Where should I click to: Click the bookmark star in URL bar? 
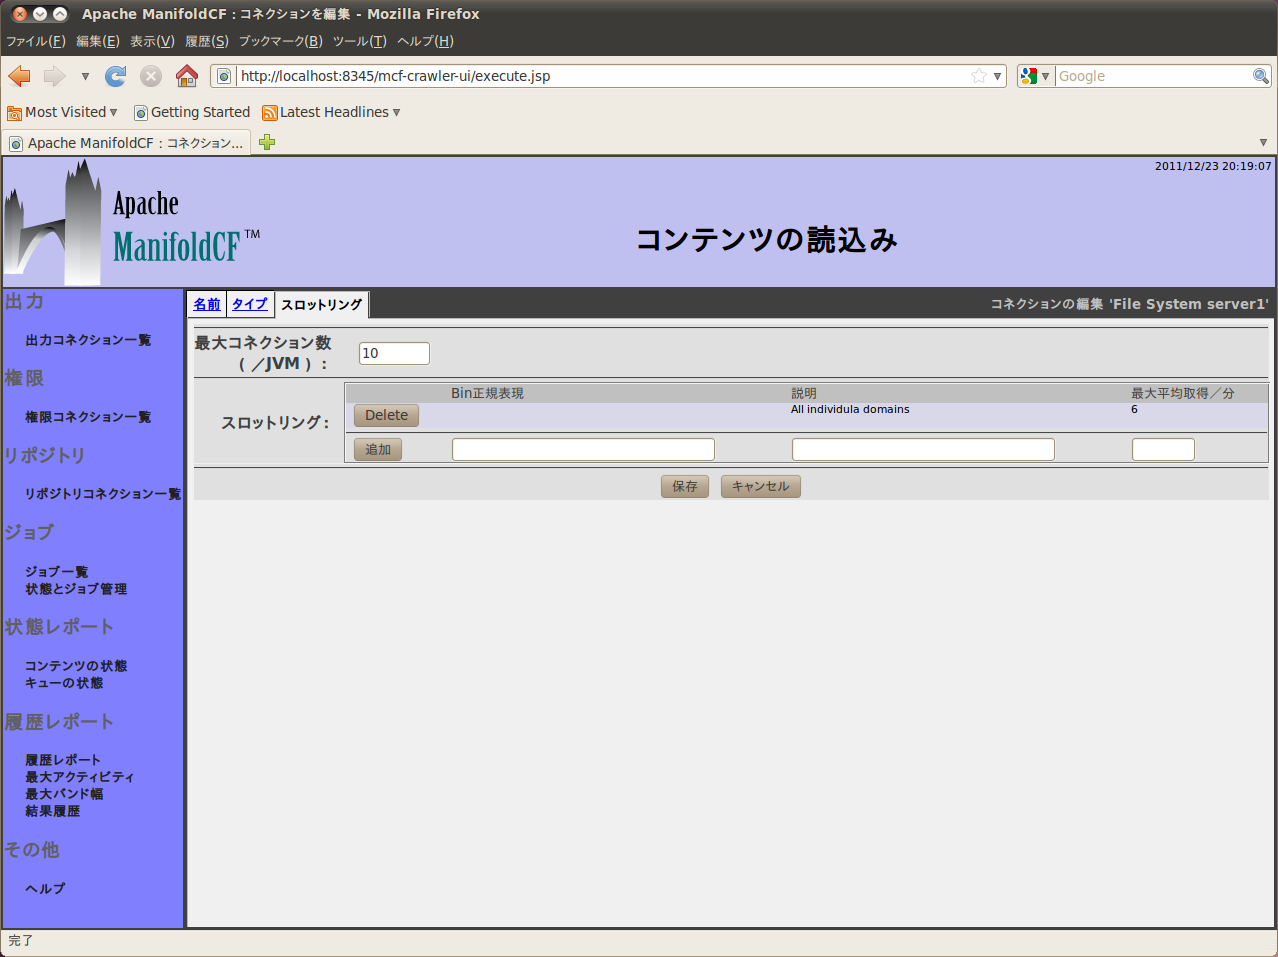click(978, 76)
